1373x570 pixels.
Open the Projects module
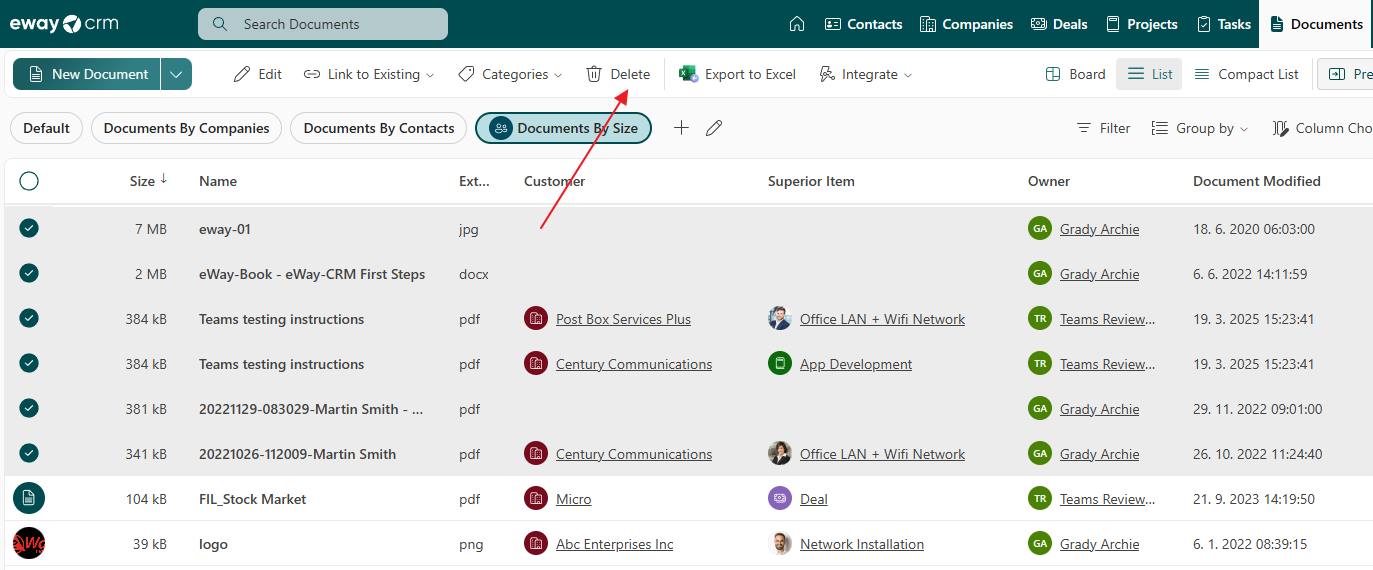[1141, 24]
